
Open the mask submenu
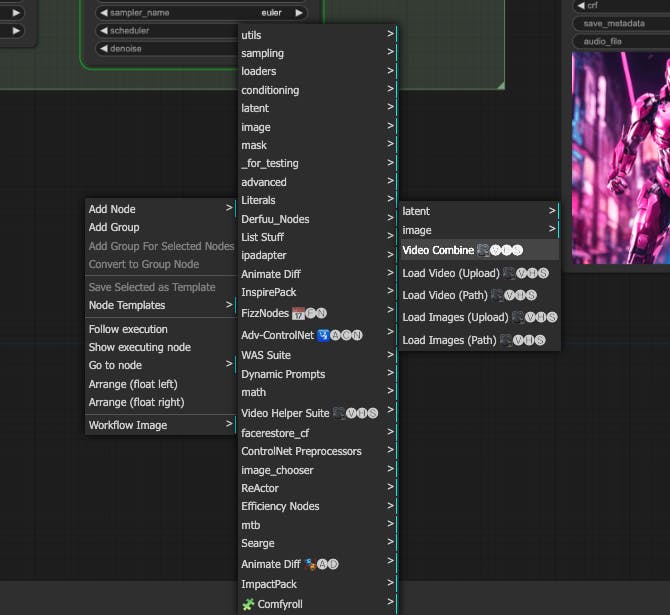coord(317,145)
